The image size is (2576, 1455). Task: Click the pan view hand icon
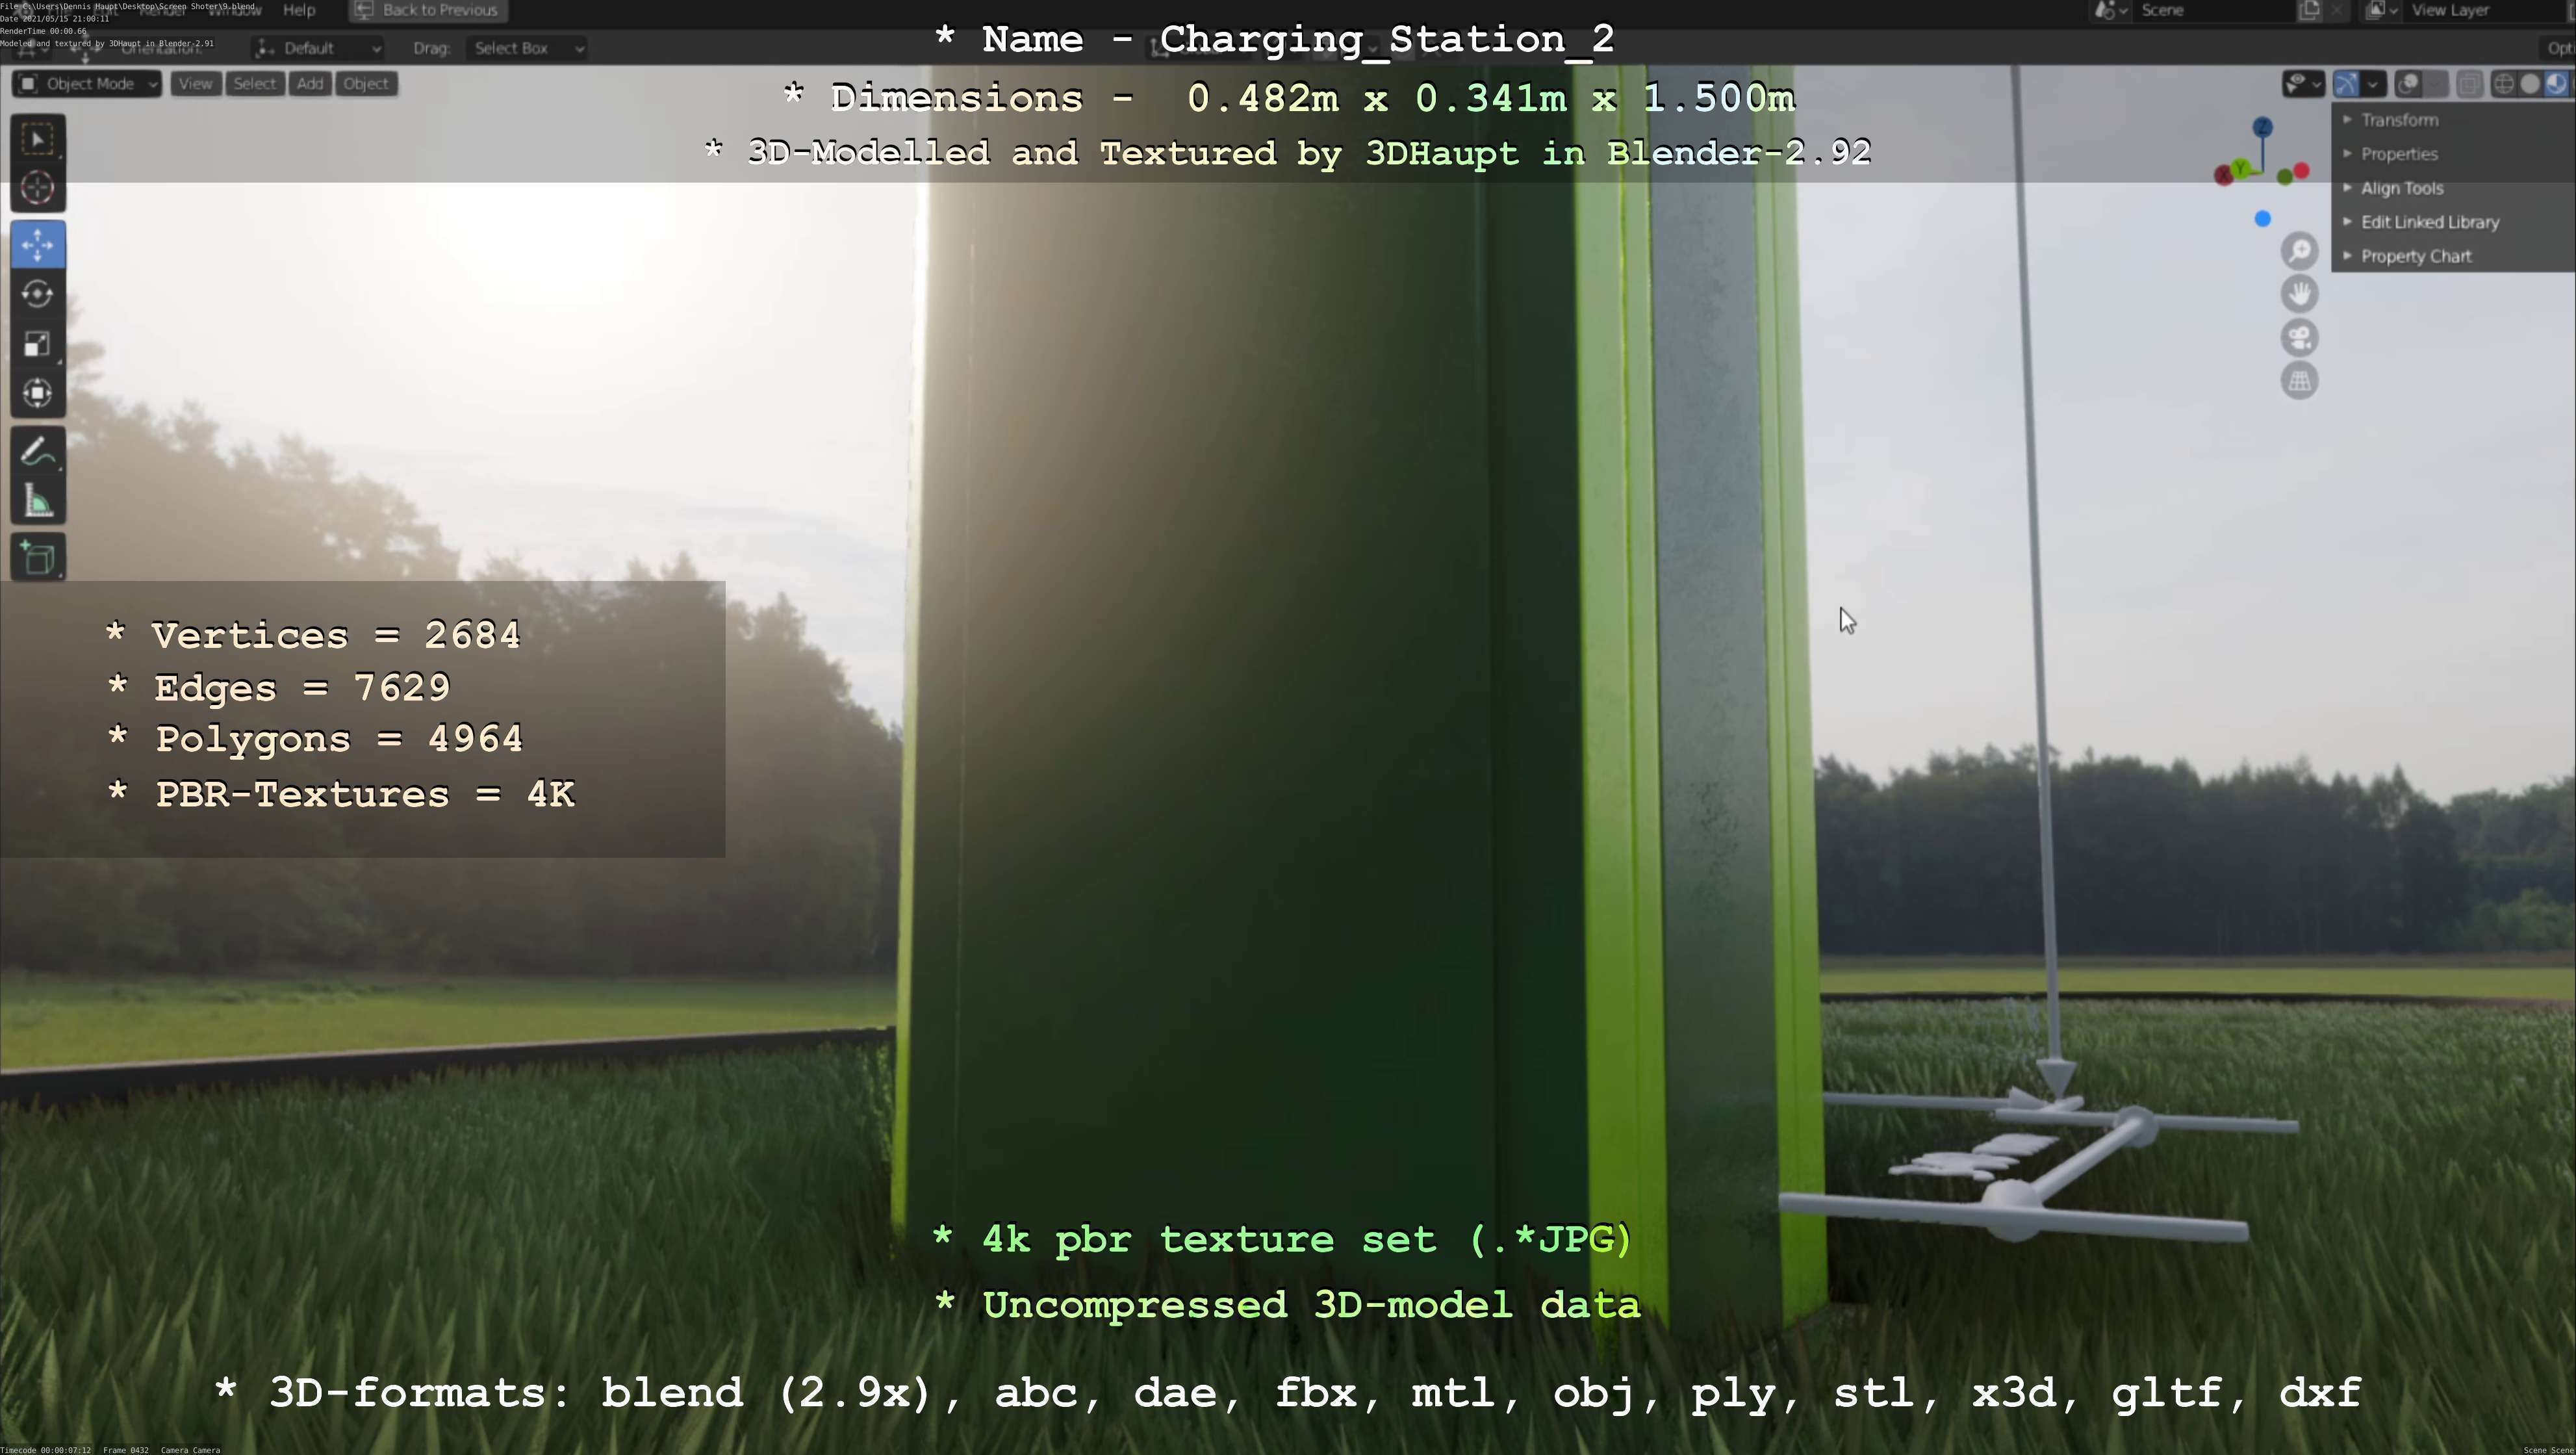coord(2299,294)
